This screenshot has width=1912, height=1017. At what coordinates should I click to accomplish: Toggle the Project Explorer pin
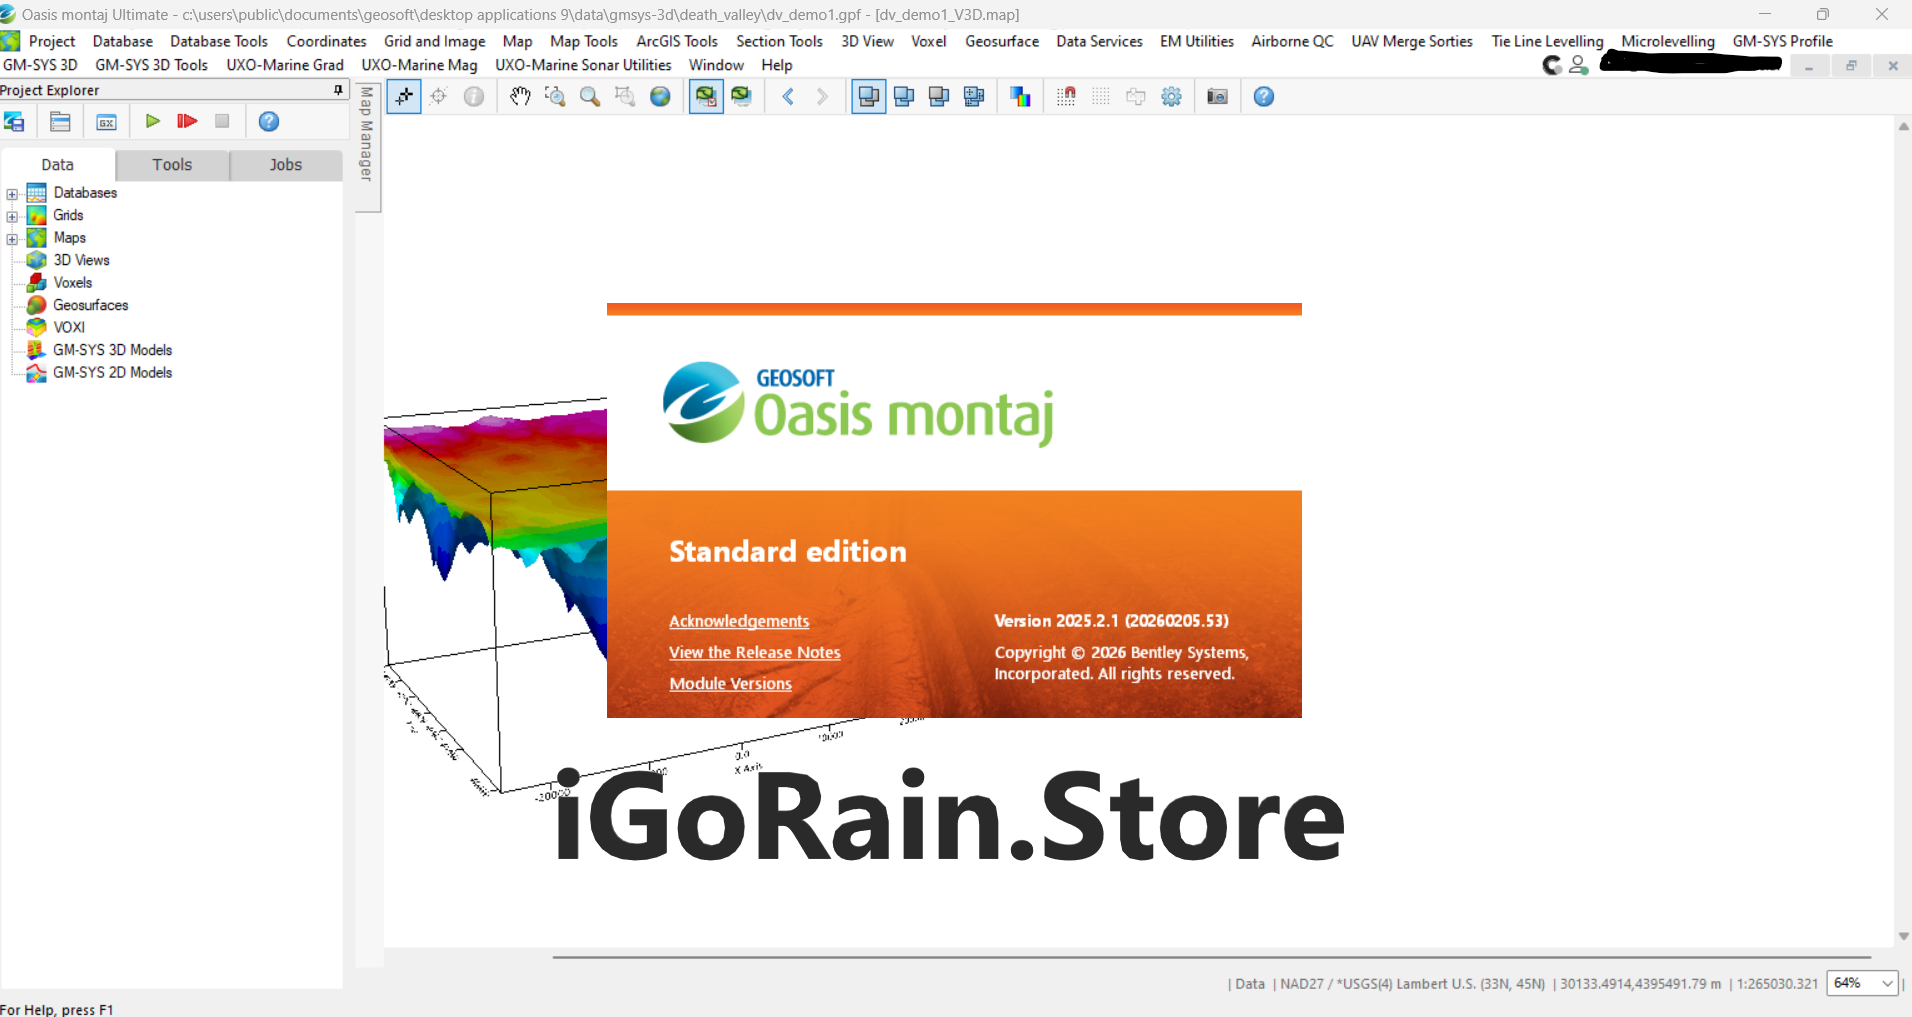point(338,90)
